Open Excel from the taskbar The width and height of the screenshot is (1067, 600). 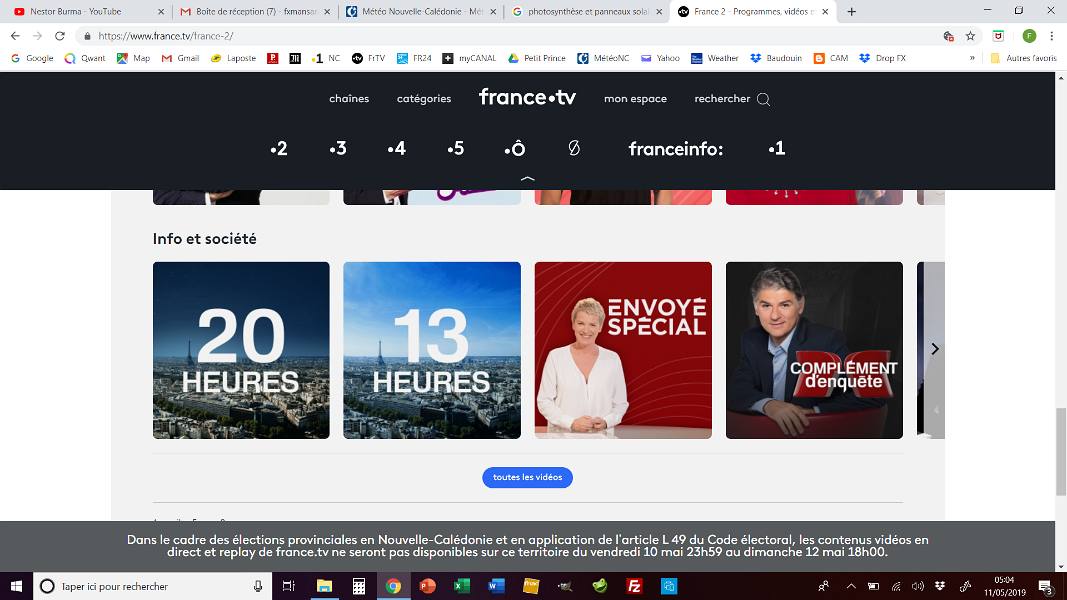tap(462, 586)
